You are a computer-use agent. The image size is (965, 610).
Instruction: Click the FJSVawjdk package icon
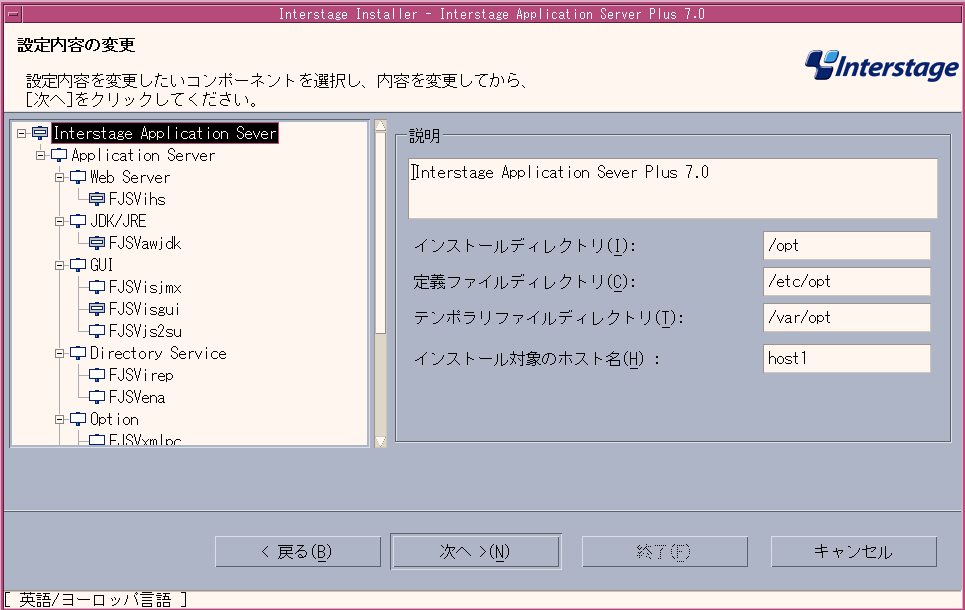[97, 243]
